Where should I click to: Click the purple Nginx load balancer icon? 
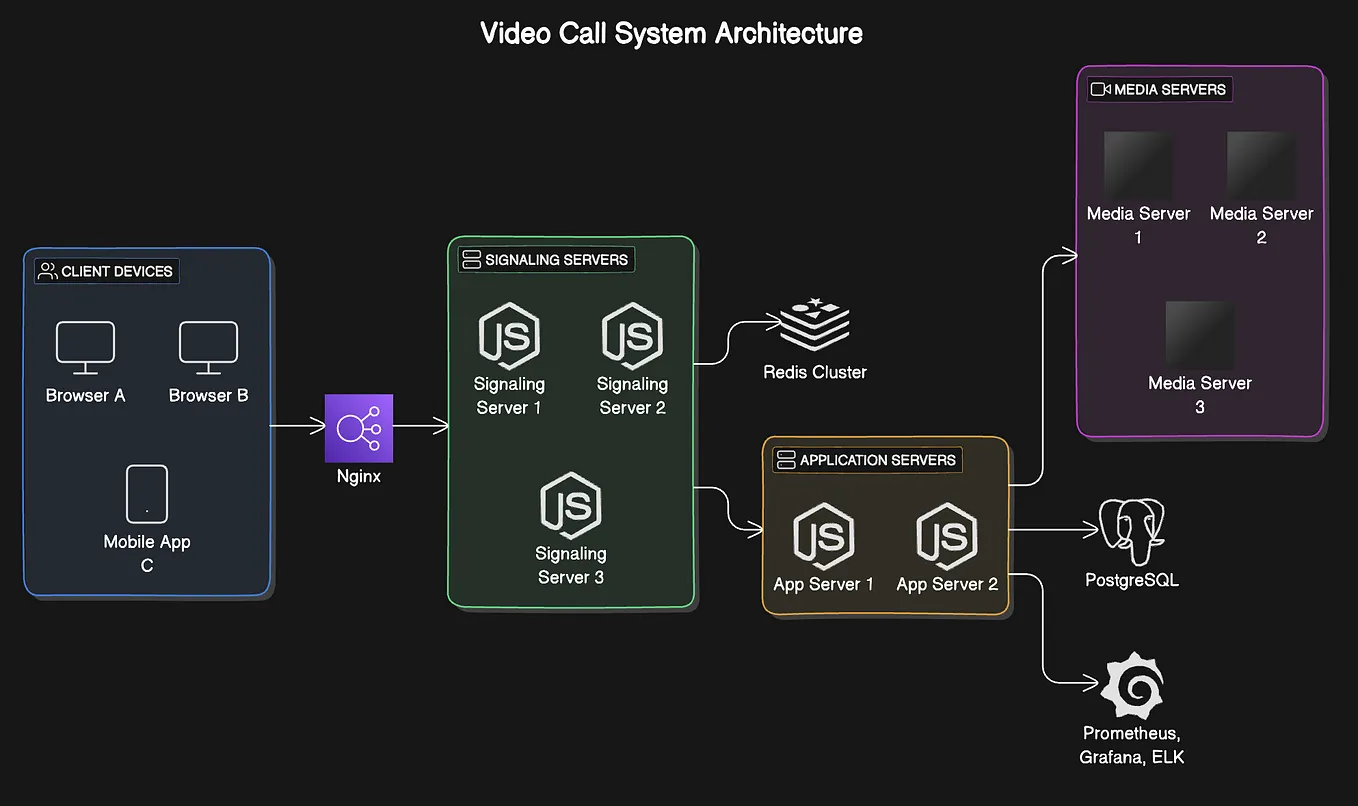(x=359, y=428)
